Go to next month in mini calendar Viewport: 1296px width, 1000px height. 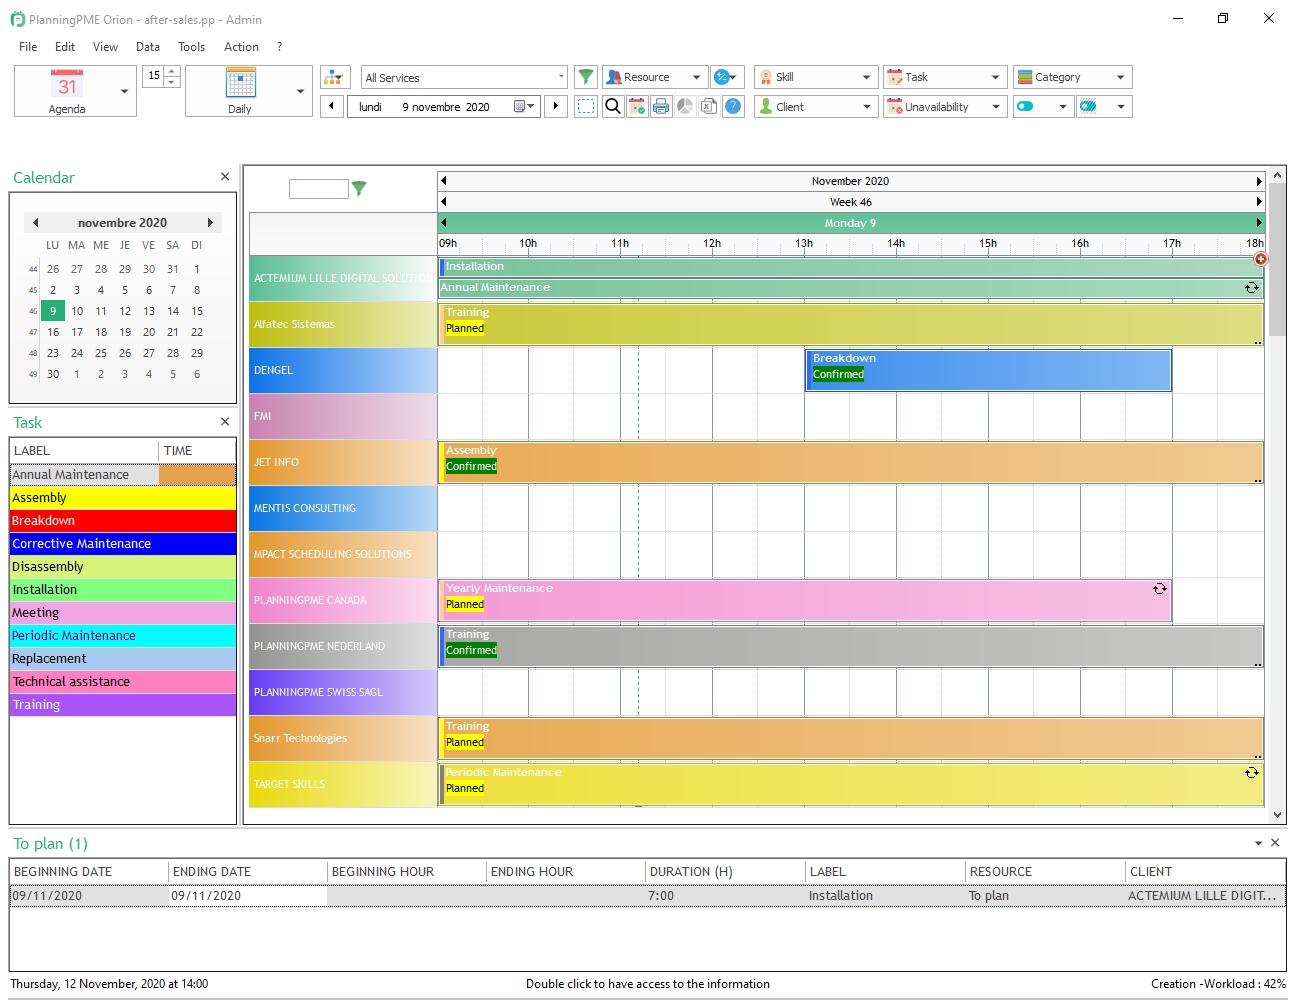pos(210,223)
